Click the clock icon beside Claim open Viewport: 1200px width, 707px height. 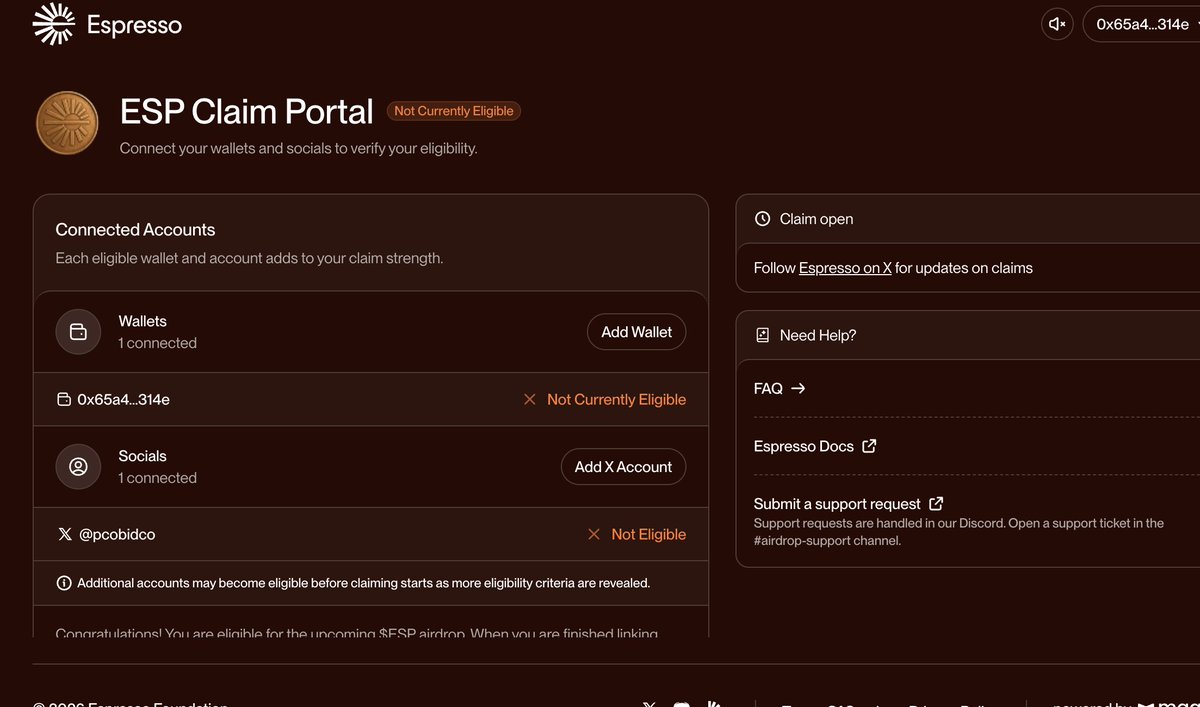click(x=763, y=219)
